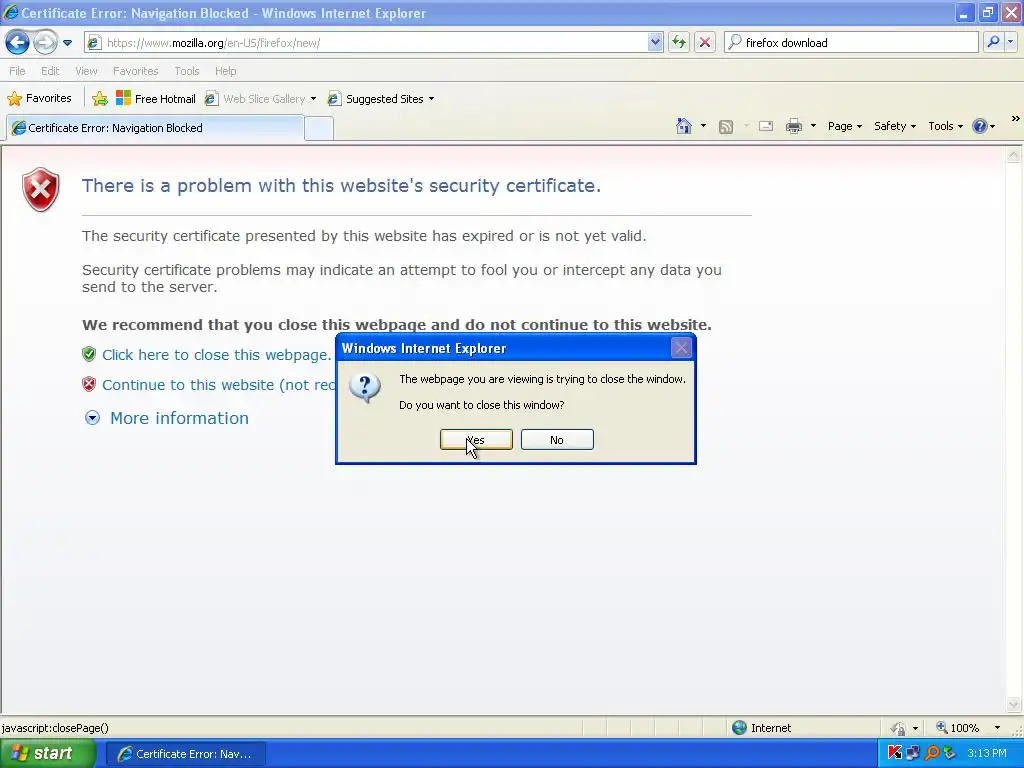Click the Internet security zone indicator

pyautogui.click(x=761, y=728)
